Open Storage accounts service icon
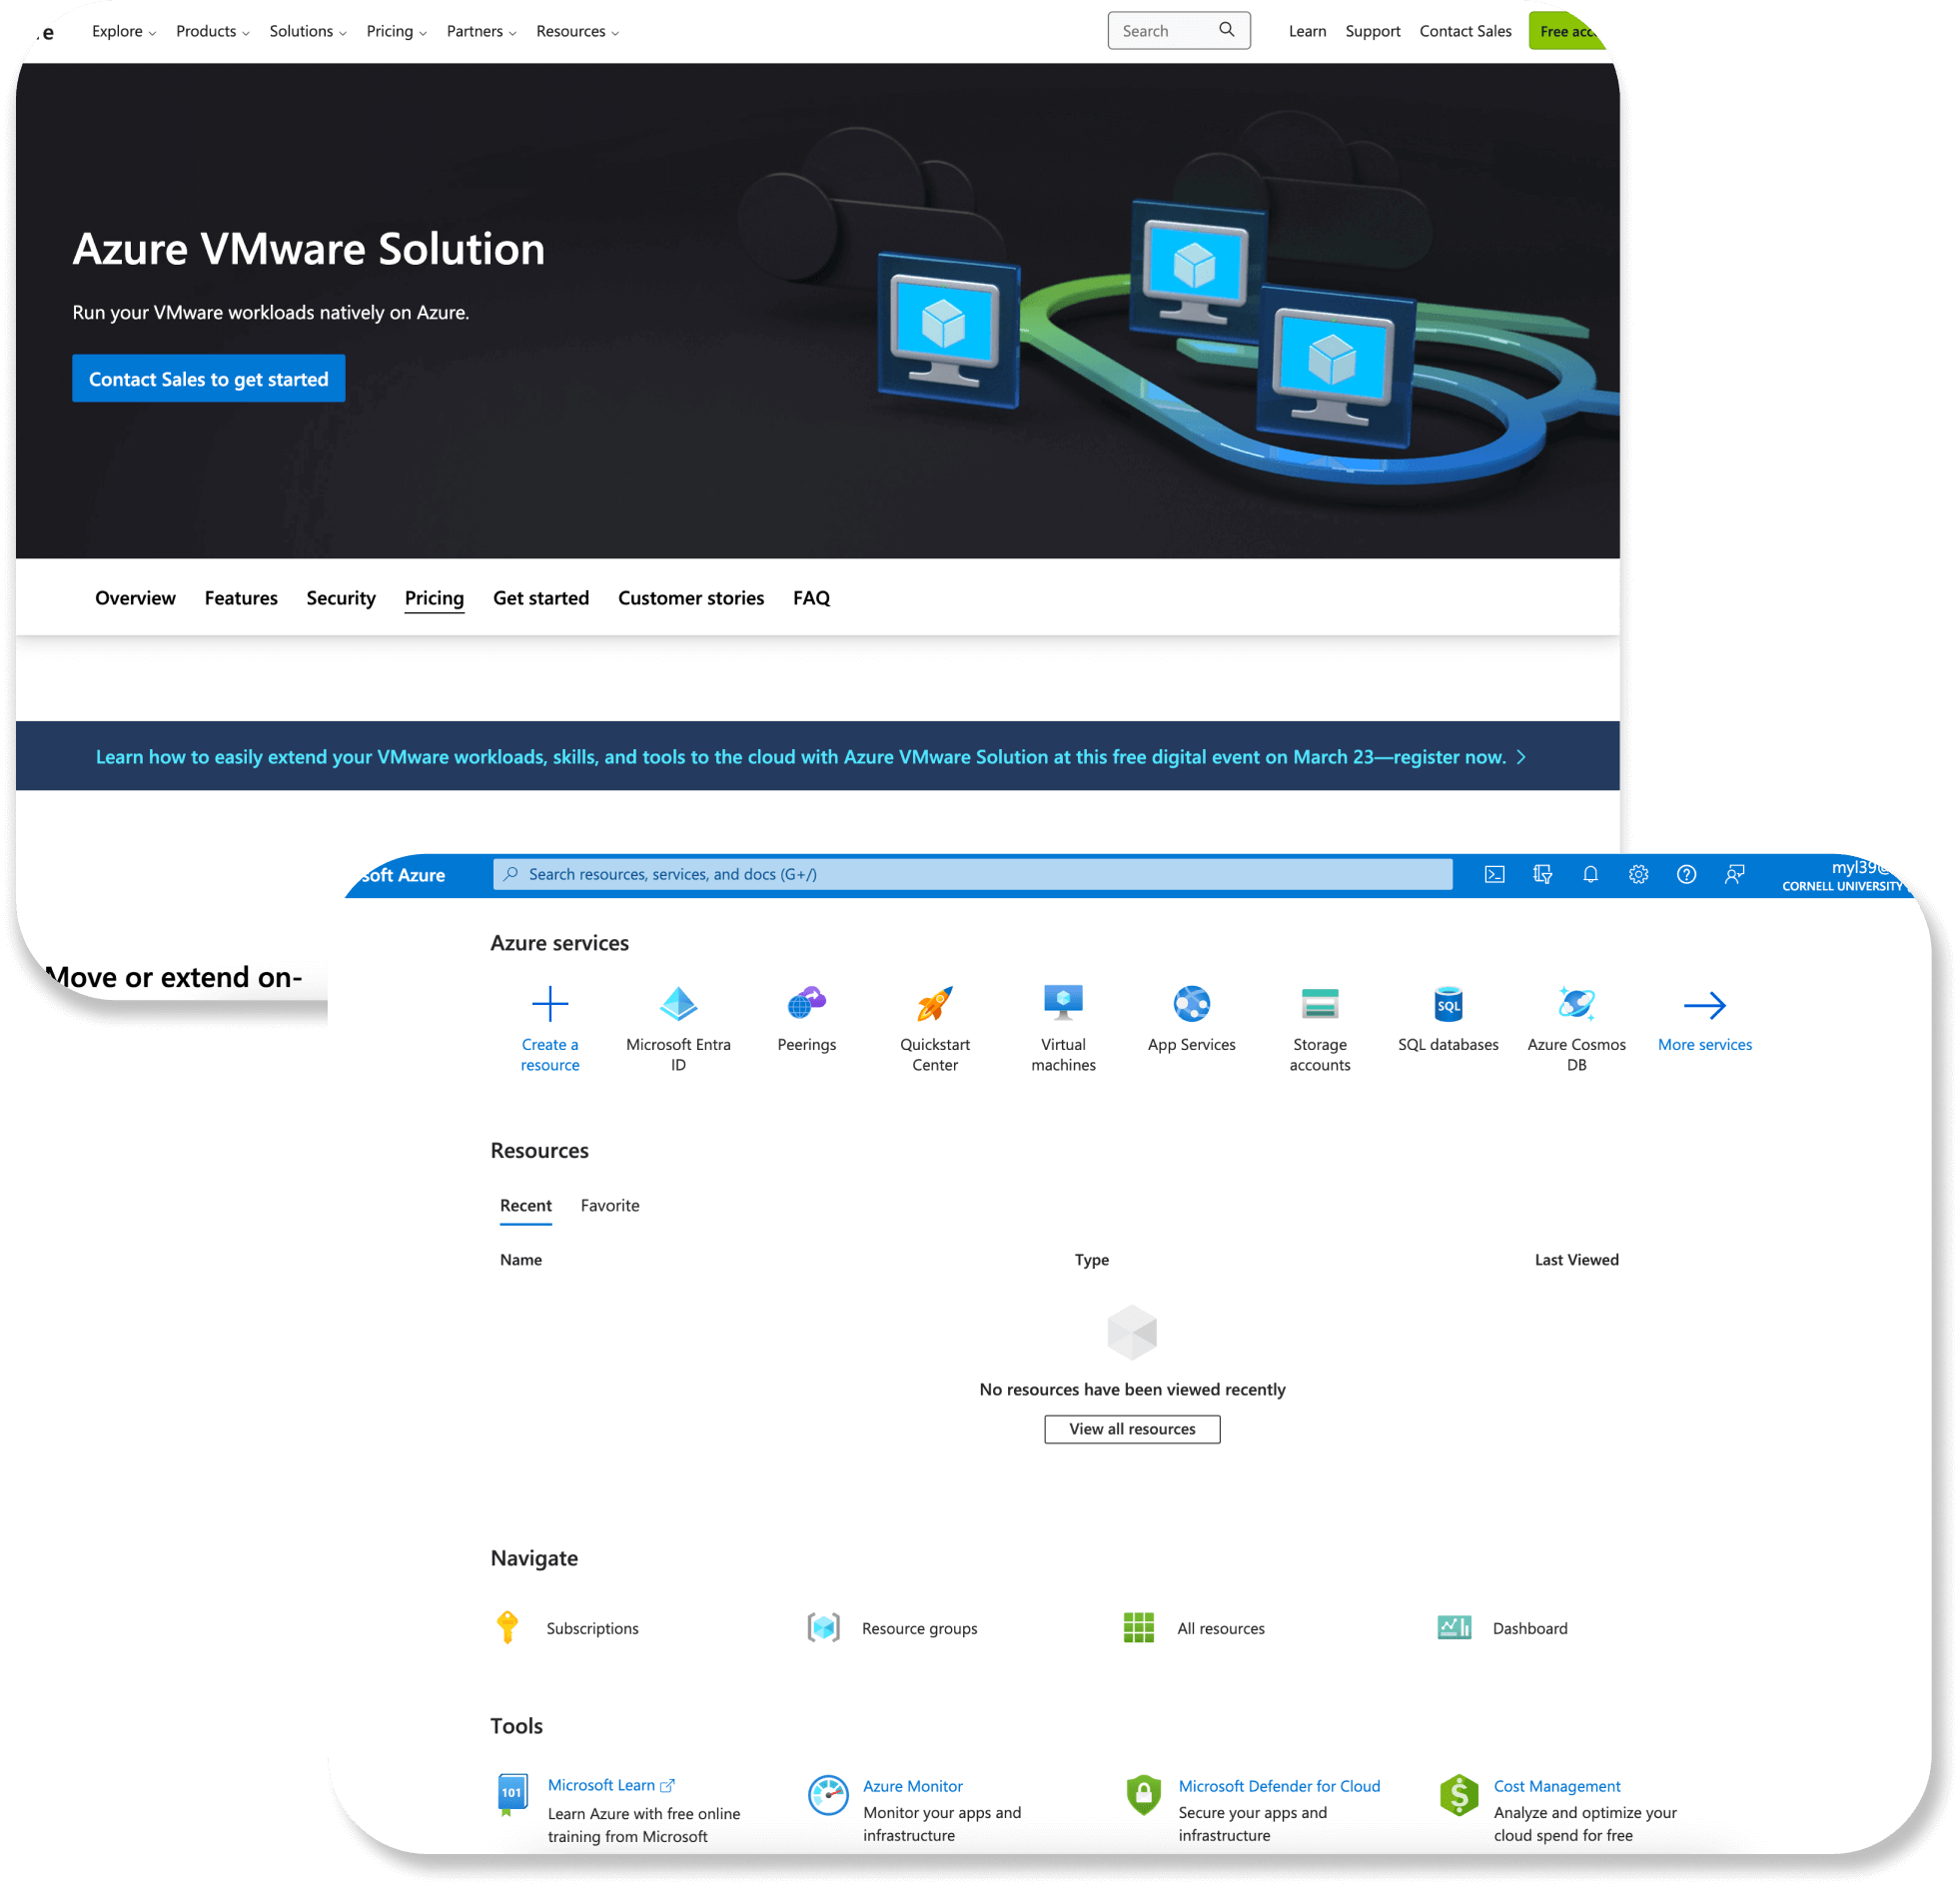This screenshot has height=1886, width=1960. [1320, 1003]
